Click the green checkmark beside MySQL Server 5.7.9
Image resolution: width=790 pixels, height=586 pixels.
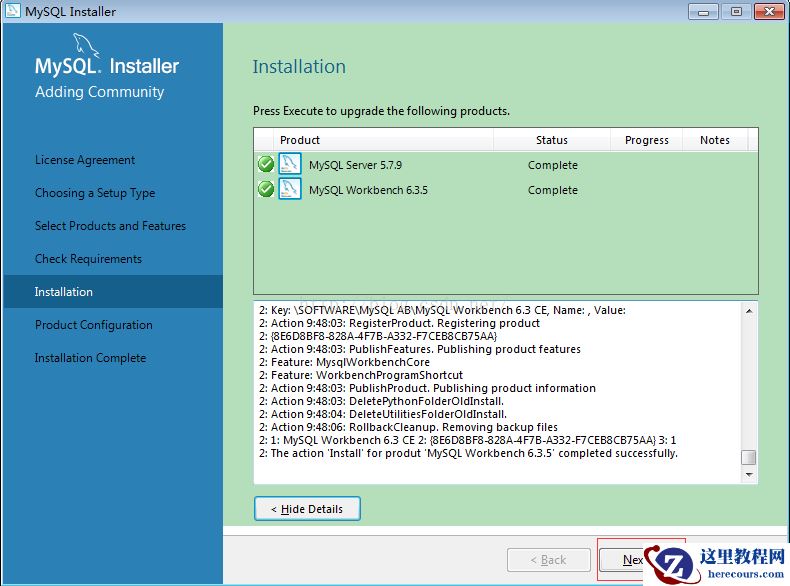(266, 164)
